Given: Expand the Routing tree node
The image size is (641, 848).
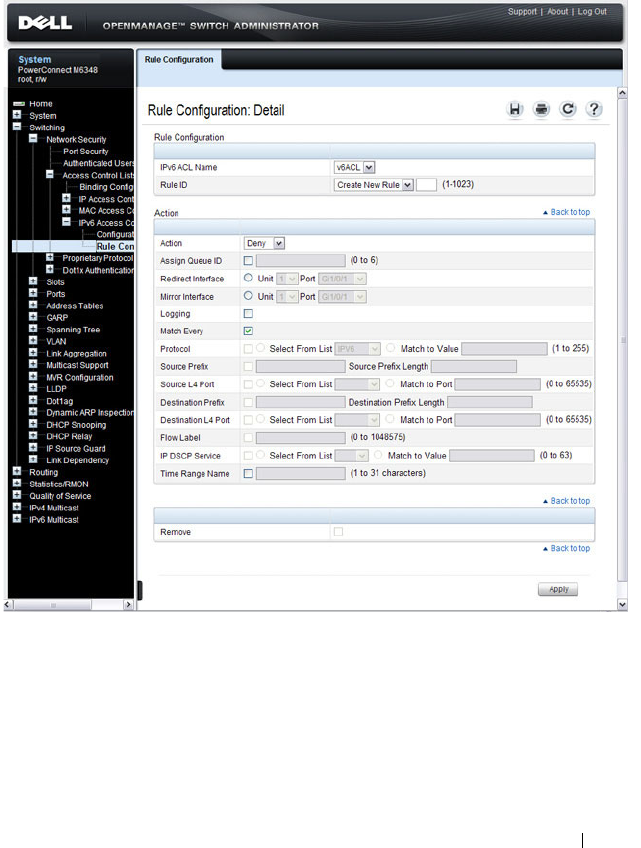Looking at the screenshot, I should point(17,472).
